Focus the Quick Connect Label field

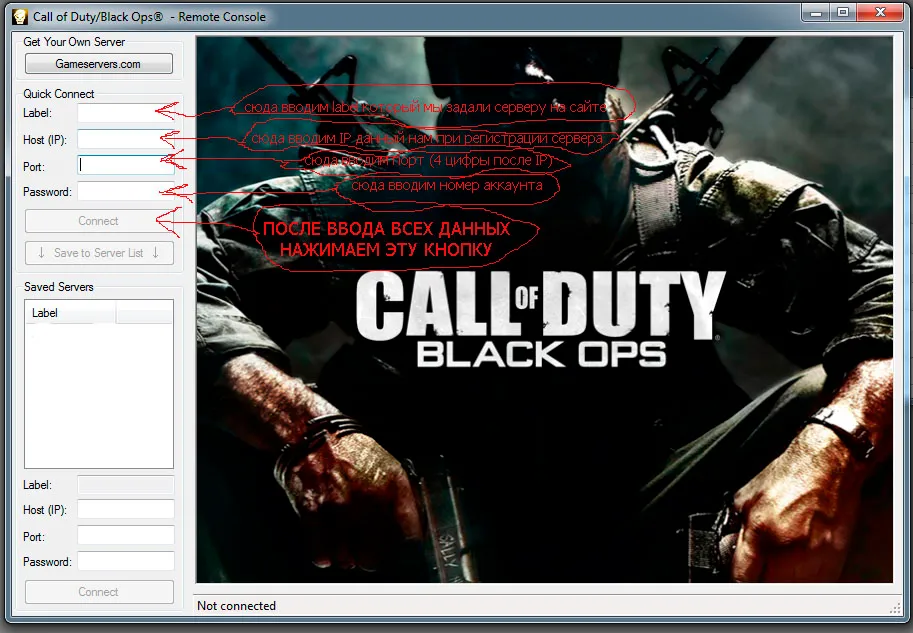[x=115, y=113]
